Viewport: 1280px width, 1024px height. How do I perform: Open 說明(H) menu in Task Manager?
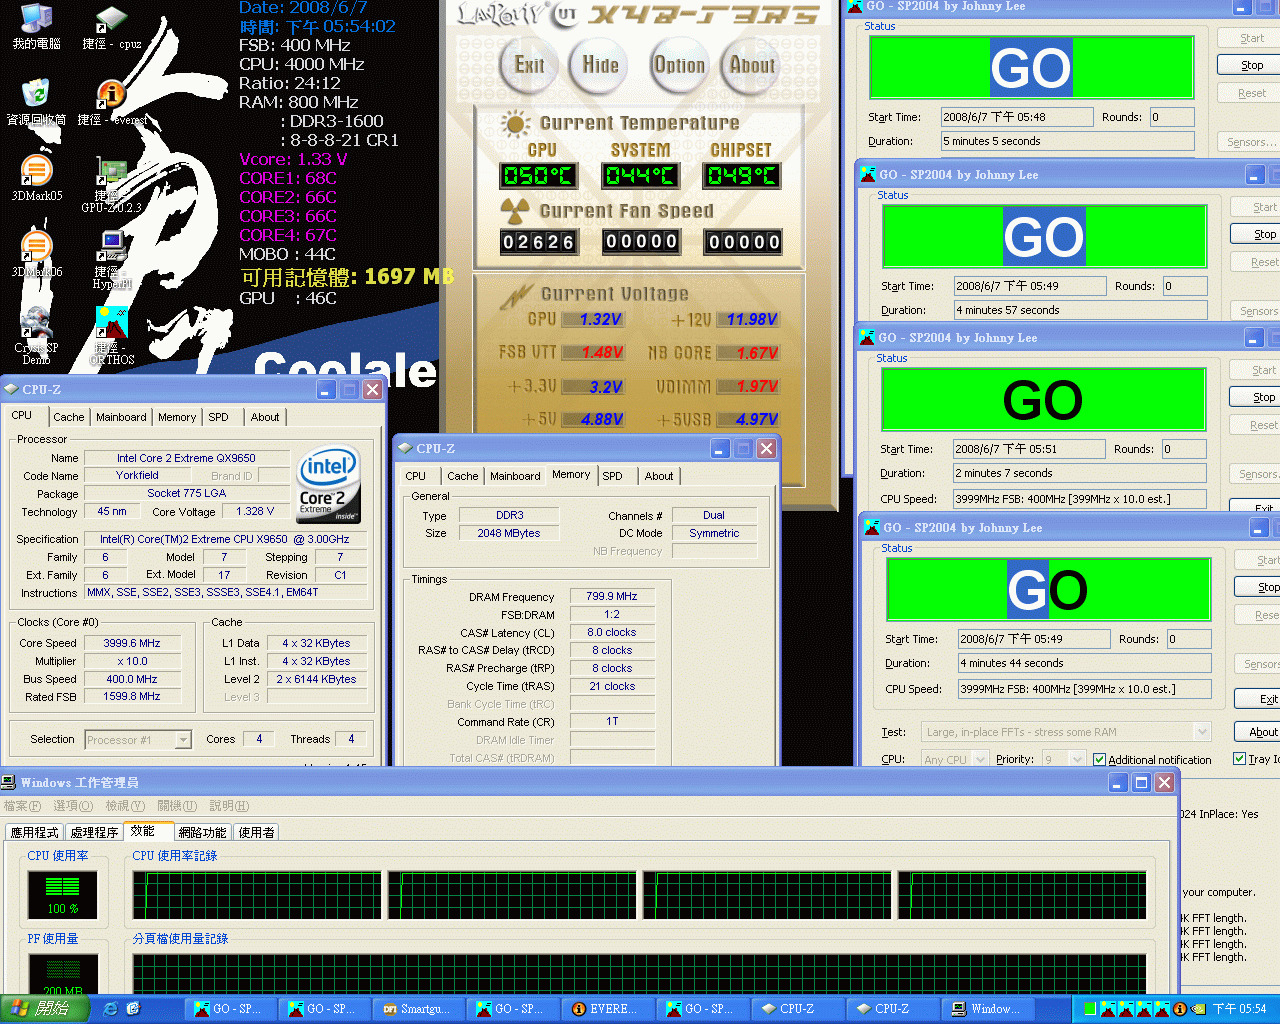[x=229, y=806]
